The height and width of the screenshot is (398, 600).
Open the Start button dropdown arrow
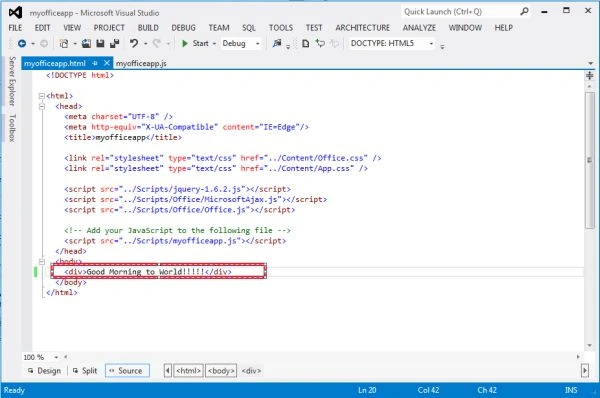pyautogui.click(x=214, y=44)
